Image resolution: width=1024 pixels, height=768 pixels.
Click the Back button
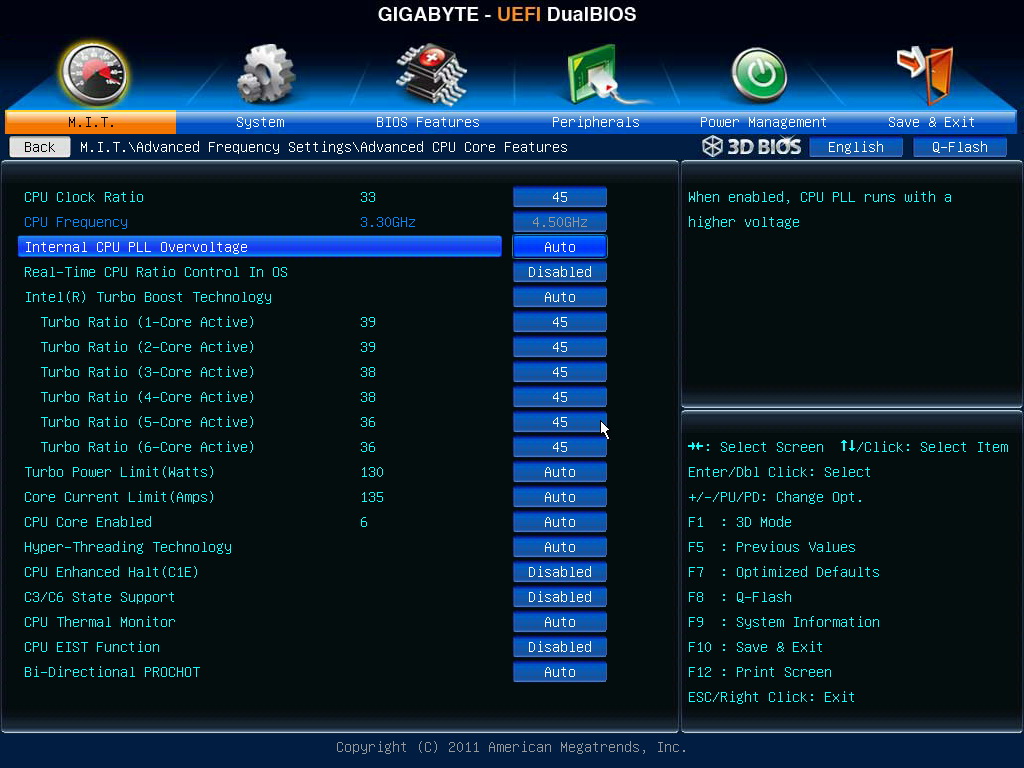pyautogui.click(x=40, y=147)
